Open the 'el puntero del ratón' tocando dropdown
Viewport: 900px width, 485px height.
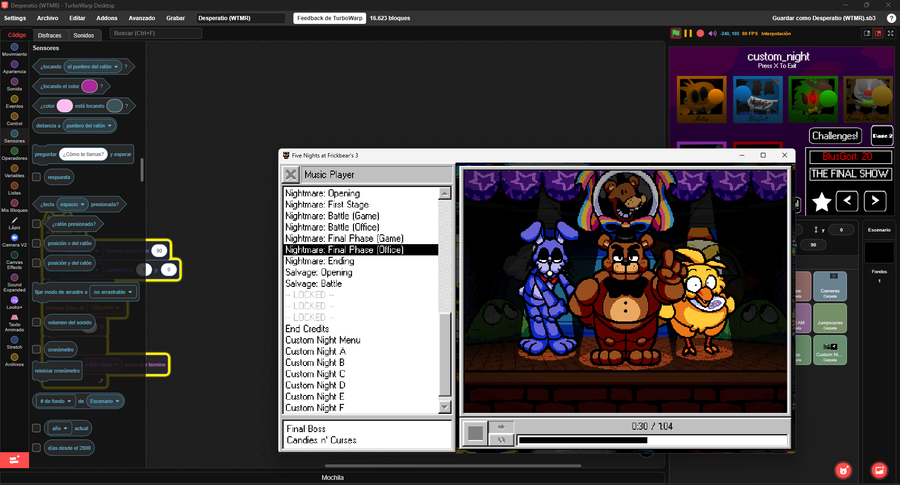click(92, 67)
